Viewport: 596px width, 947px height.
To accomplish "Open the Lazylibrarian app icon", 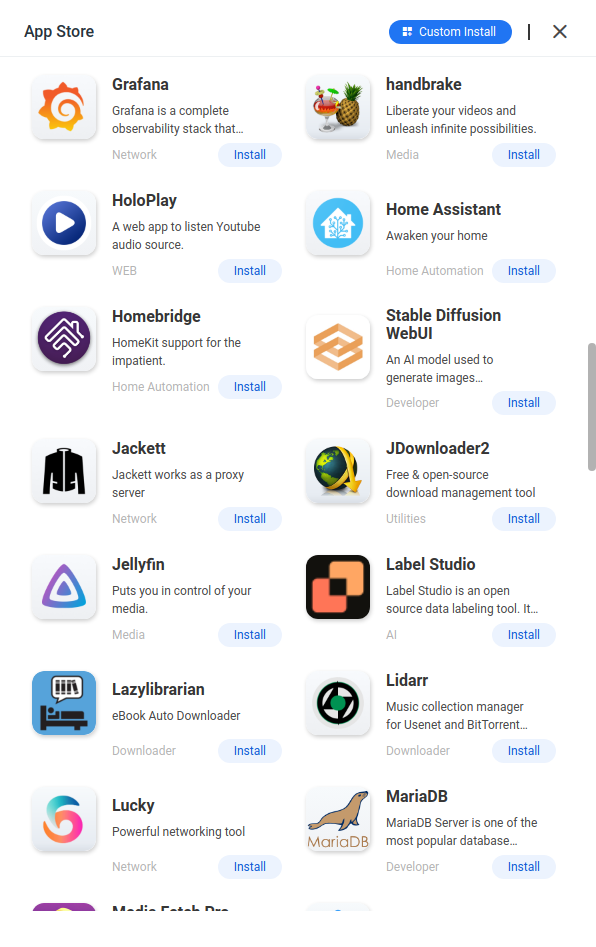I will pos(64,703).
